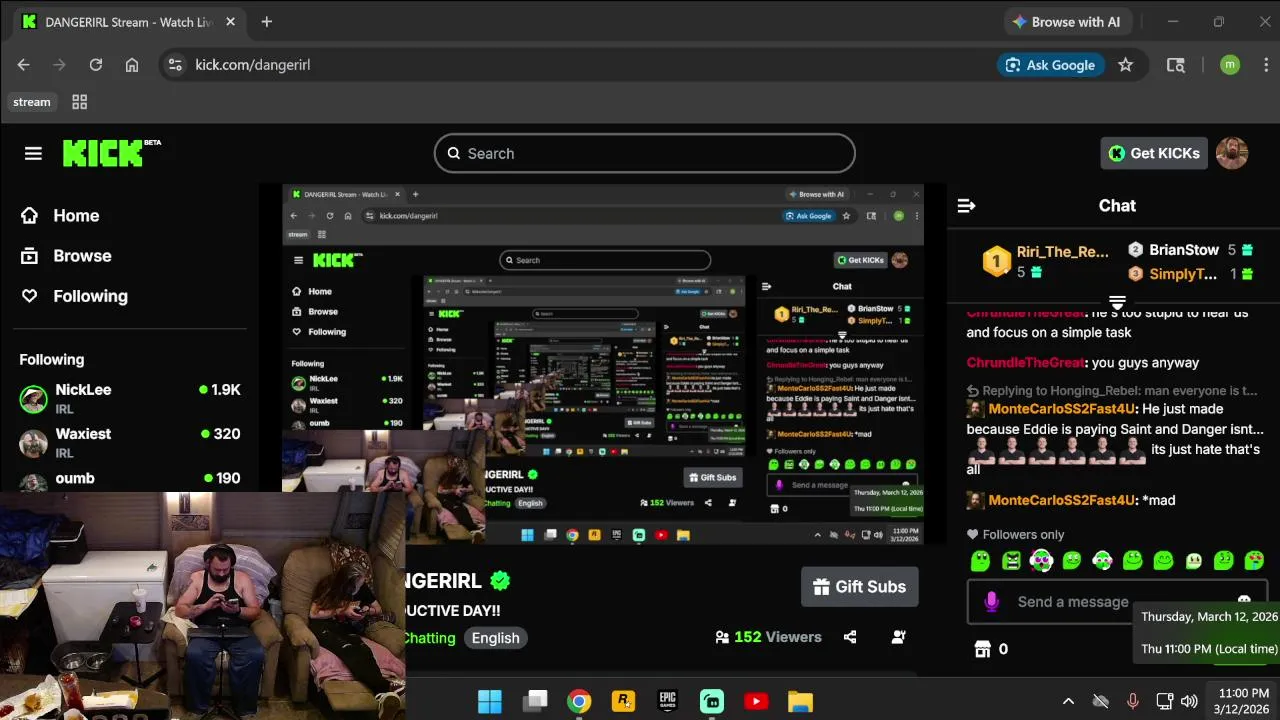Pick the pale grimacing emote
The width and height of the screenshot is (1280, 720).
(x=1193, y=561)
